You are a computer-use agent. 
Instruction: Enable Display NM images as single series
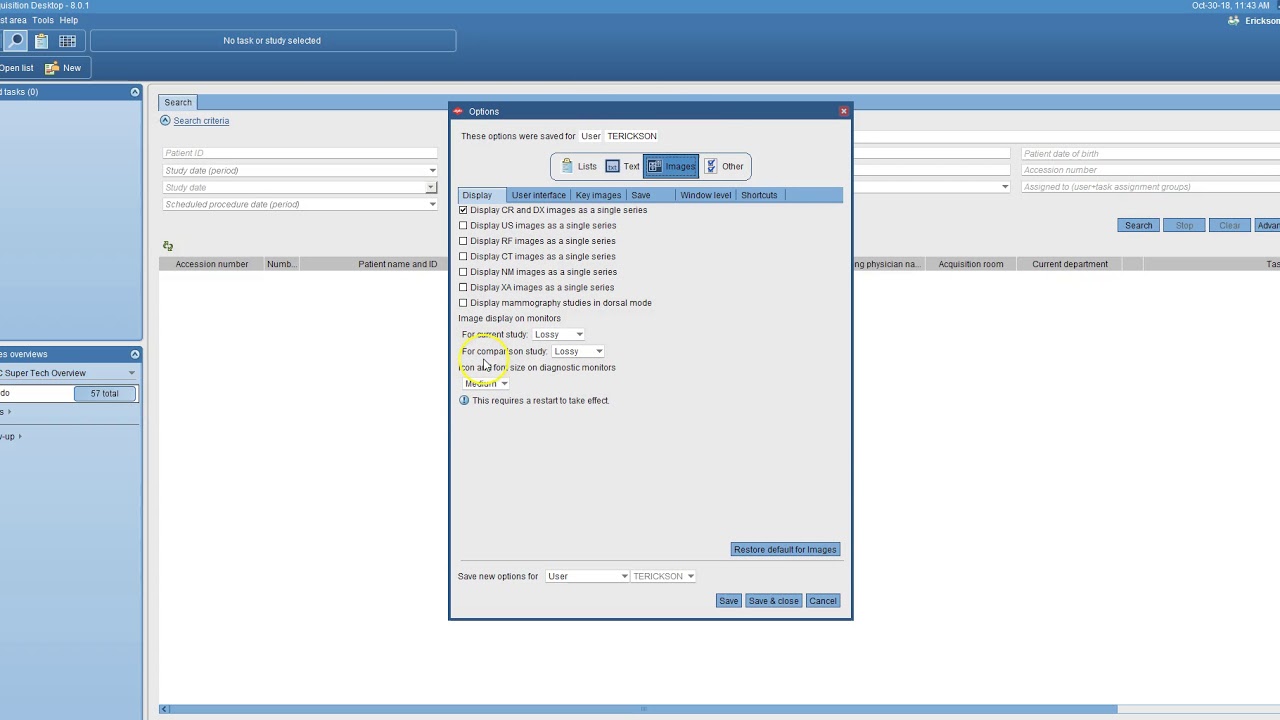coord(463,272)
